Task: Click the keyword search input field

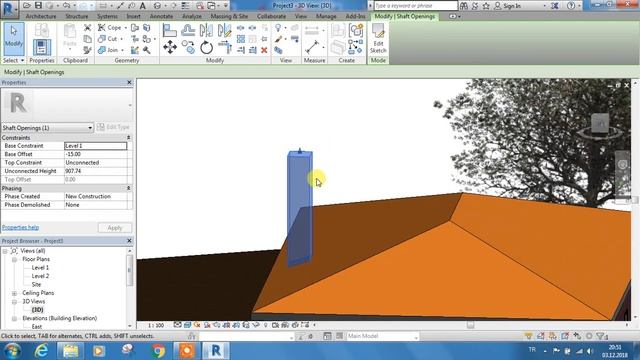Action: click(x=416, y=6)
